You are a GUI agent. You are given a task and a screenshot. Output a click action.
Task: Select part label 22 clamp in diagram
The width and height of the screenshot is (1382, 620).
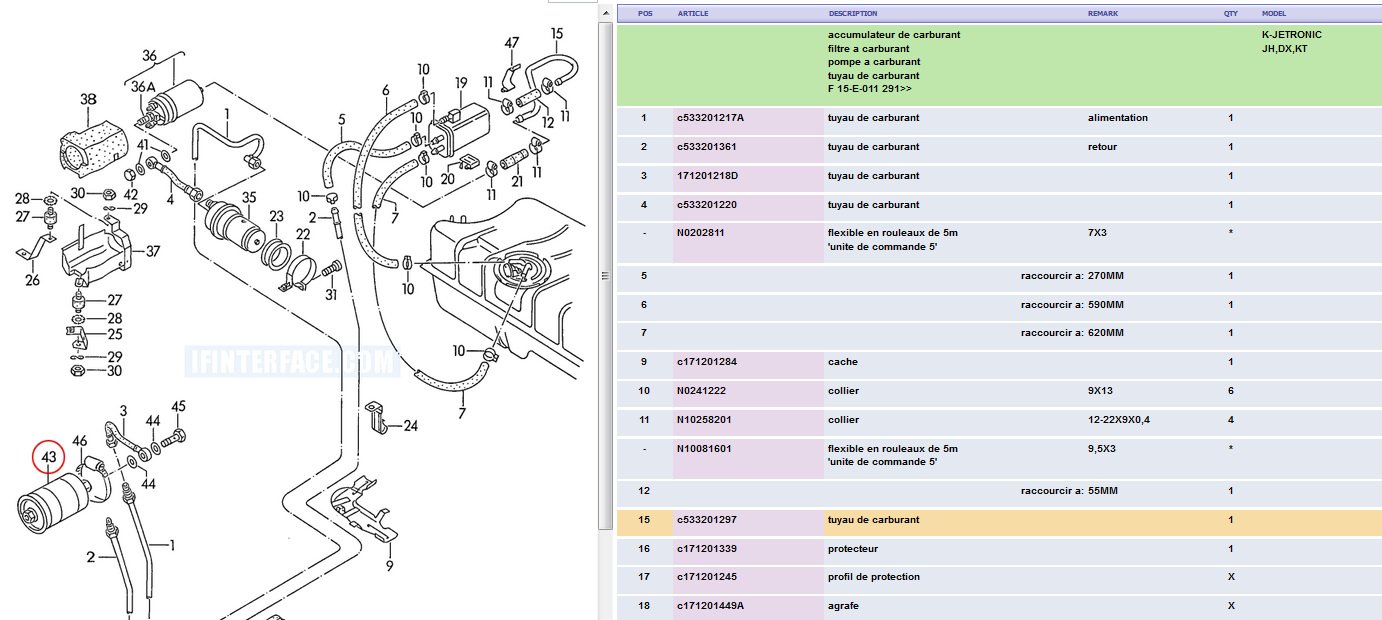tap(302, 234)
